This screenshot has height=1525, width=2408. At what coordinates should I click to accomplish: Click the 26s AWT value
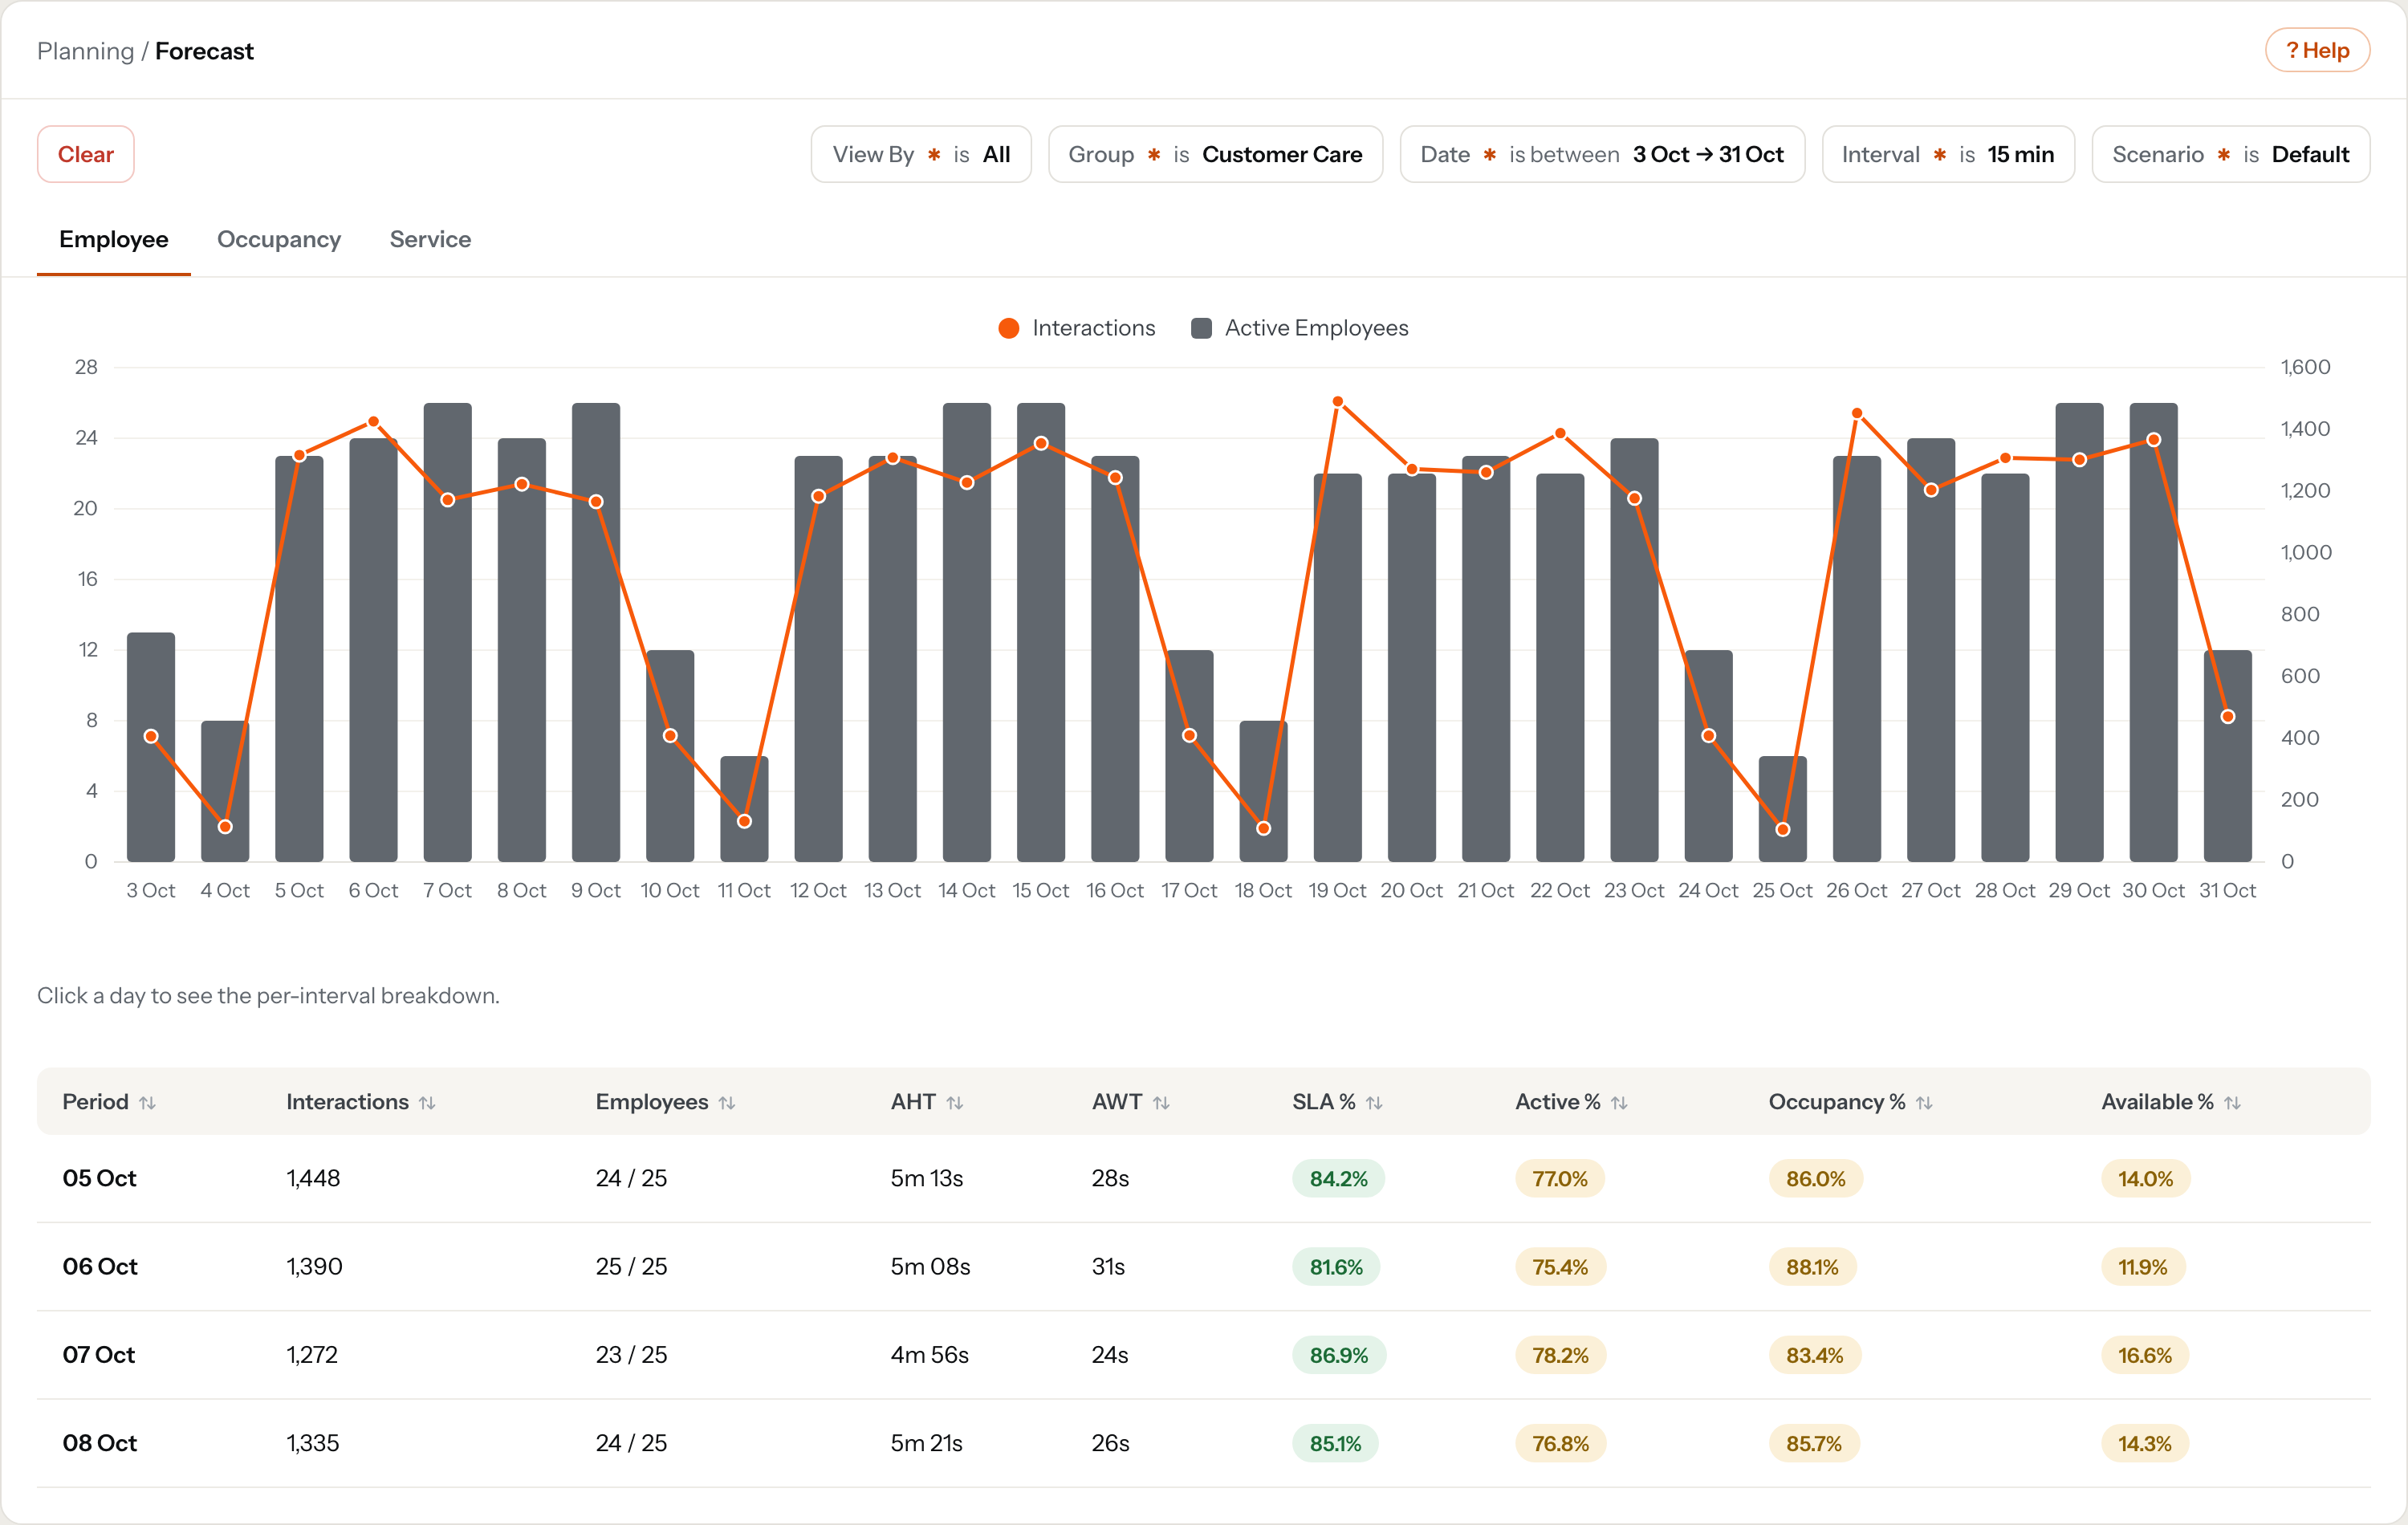coord(1110,1443)
